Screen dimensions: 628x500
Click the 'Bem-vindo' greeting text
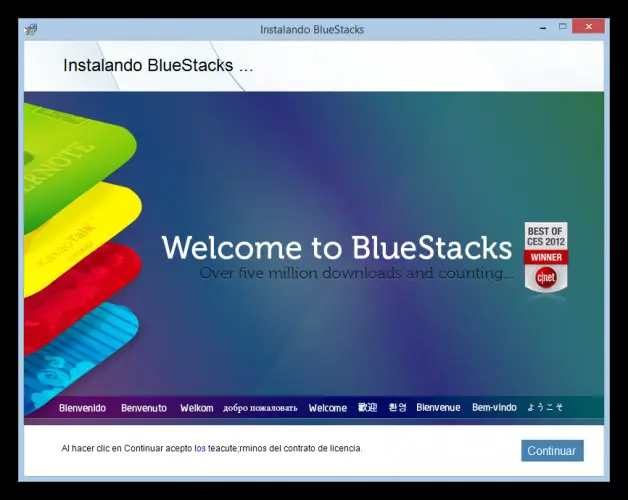[494, 407]
